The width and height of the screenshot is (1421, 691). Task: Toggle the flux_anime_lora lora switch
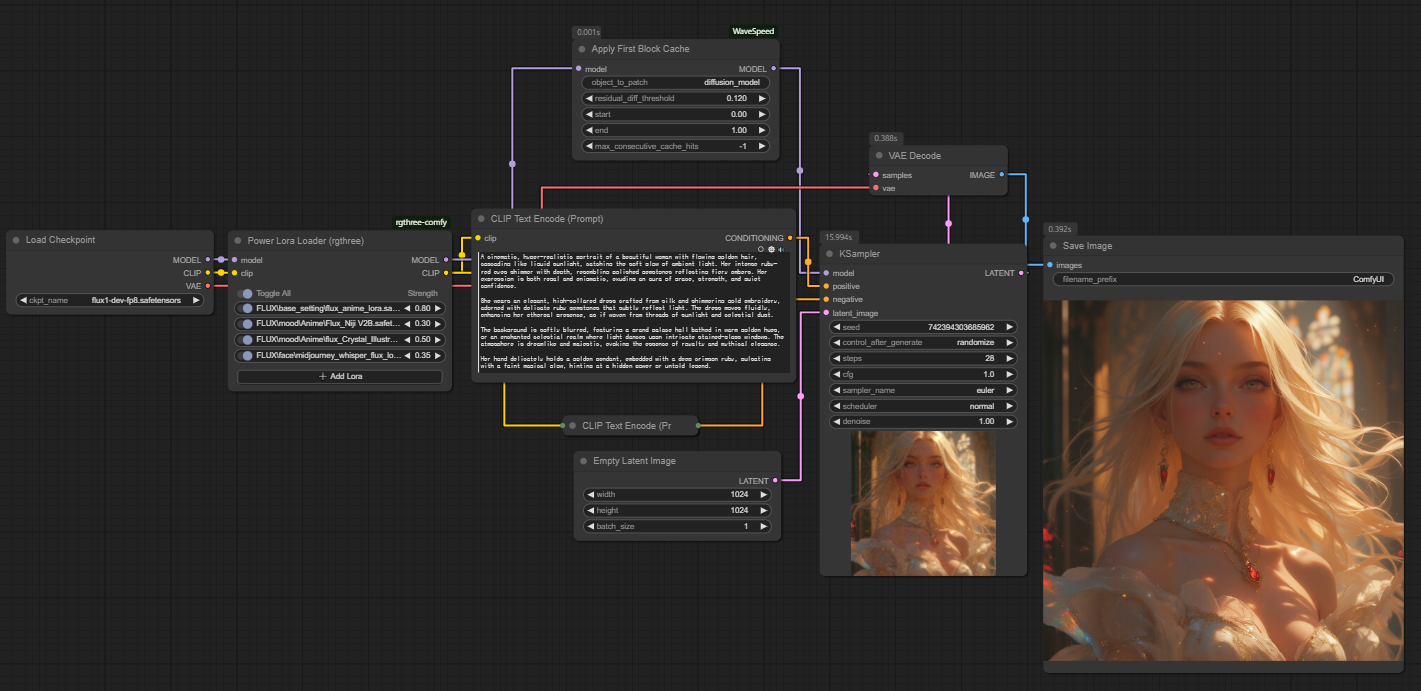[247, 309]
